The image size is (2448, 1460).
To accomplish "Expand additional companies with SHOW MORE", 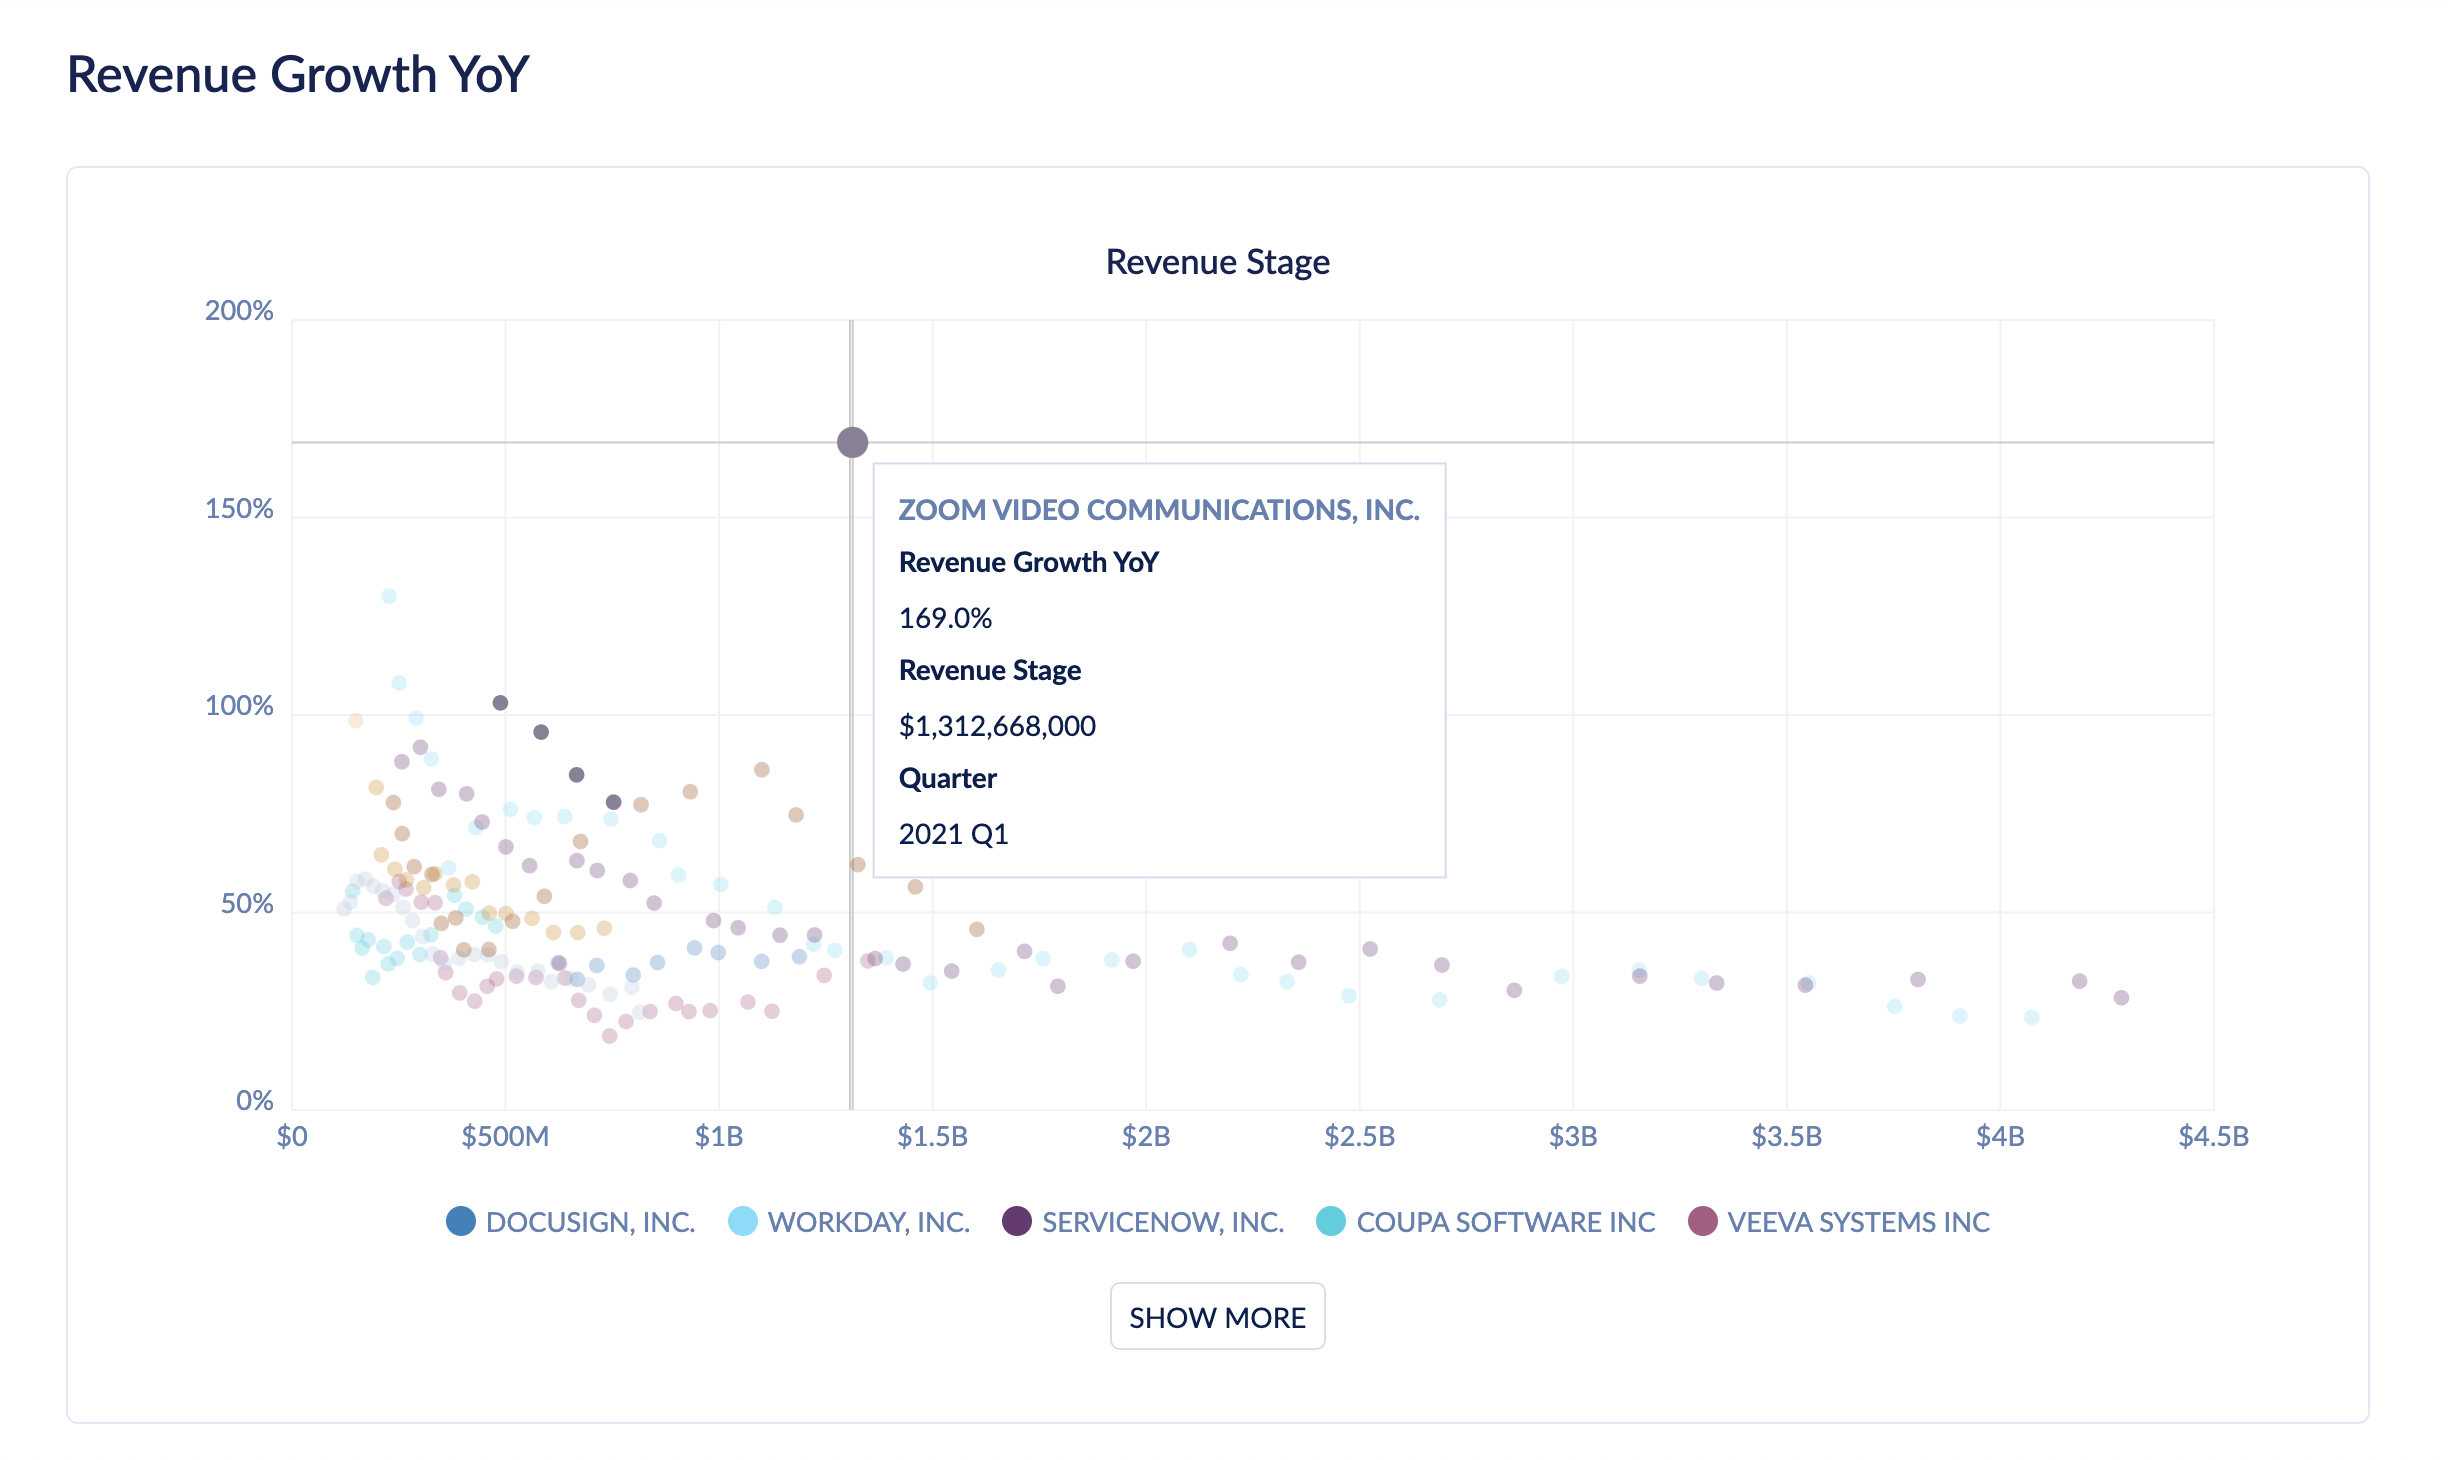I will pyautogui.click(x=1217, y=1317).
